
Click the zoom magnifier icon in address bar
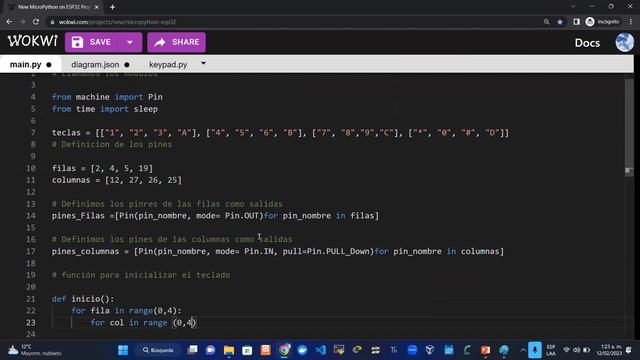point(546,22)
